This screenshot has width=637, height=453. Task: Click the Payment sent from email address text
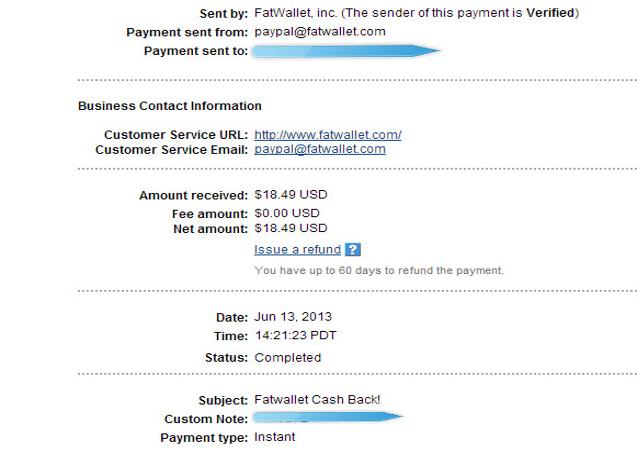point(320,32)
